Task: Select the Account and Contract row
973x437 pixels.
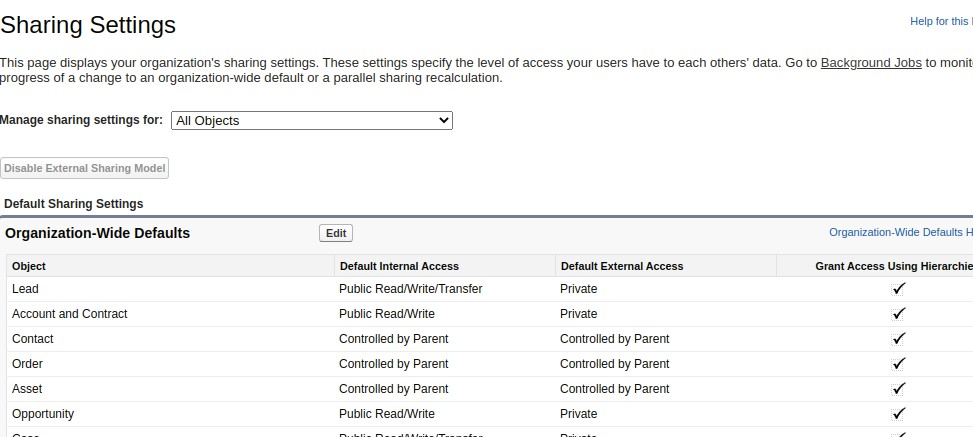Action: coord(70,314)
